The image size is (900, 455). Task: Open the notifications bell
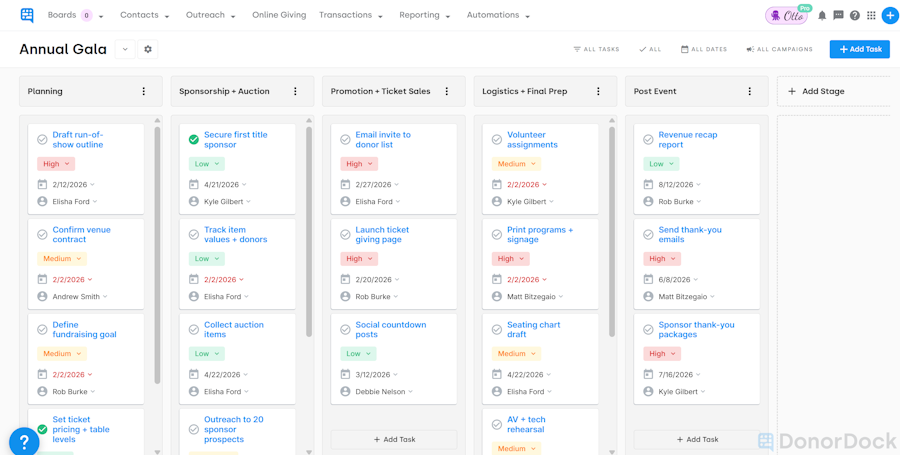click(x=822, y=16)
